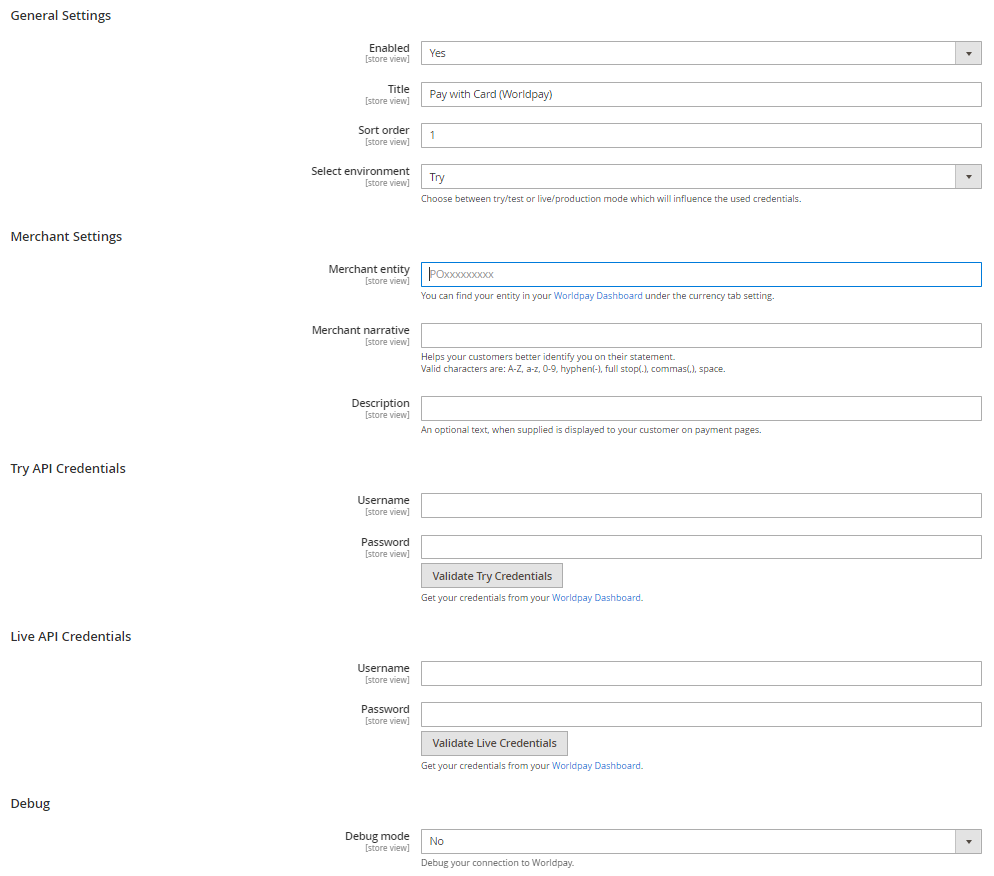This screenshot has height=876, width=994.
Task: Focus the Merchant entity field
Action: 700,274
